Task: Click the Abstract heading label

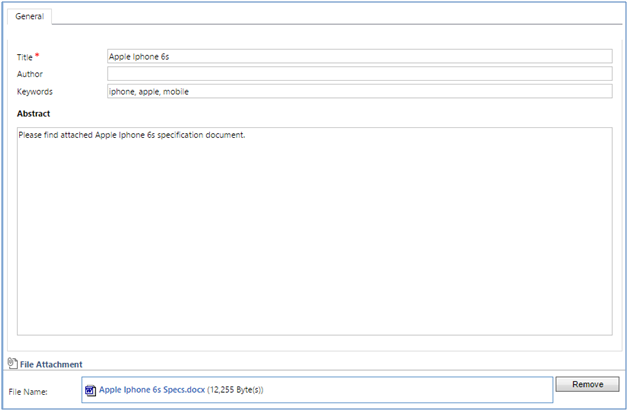Action: click(x=33, y=114)
